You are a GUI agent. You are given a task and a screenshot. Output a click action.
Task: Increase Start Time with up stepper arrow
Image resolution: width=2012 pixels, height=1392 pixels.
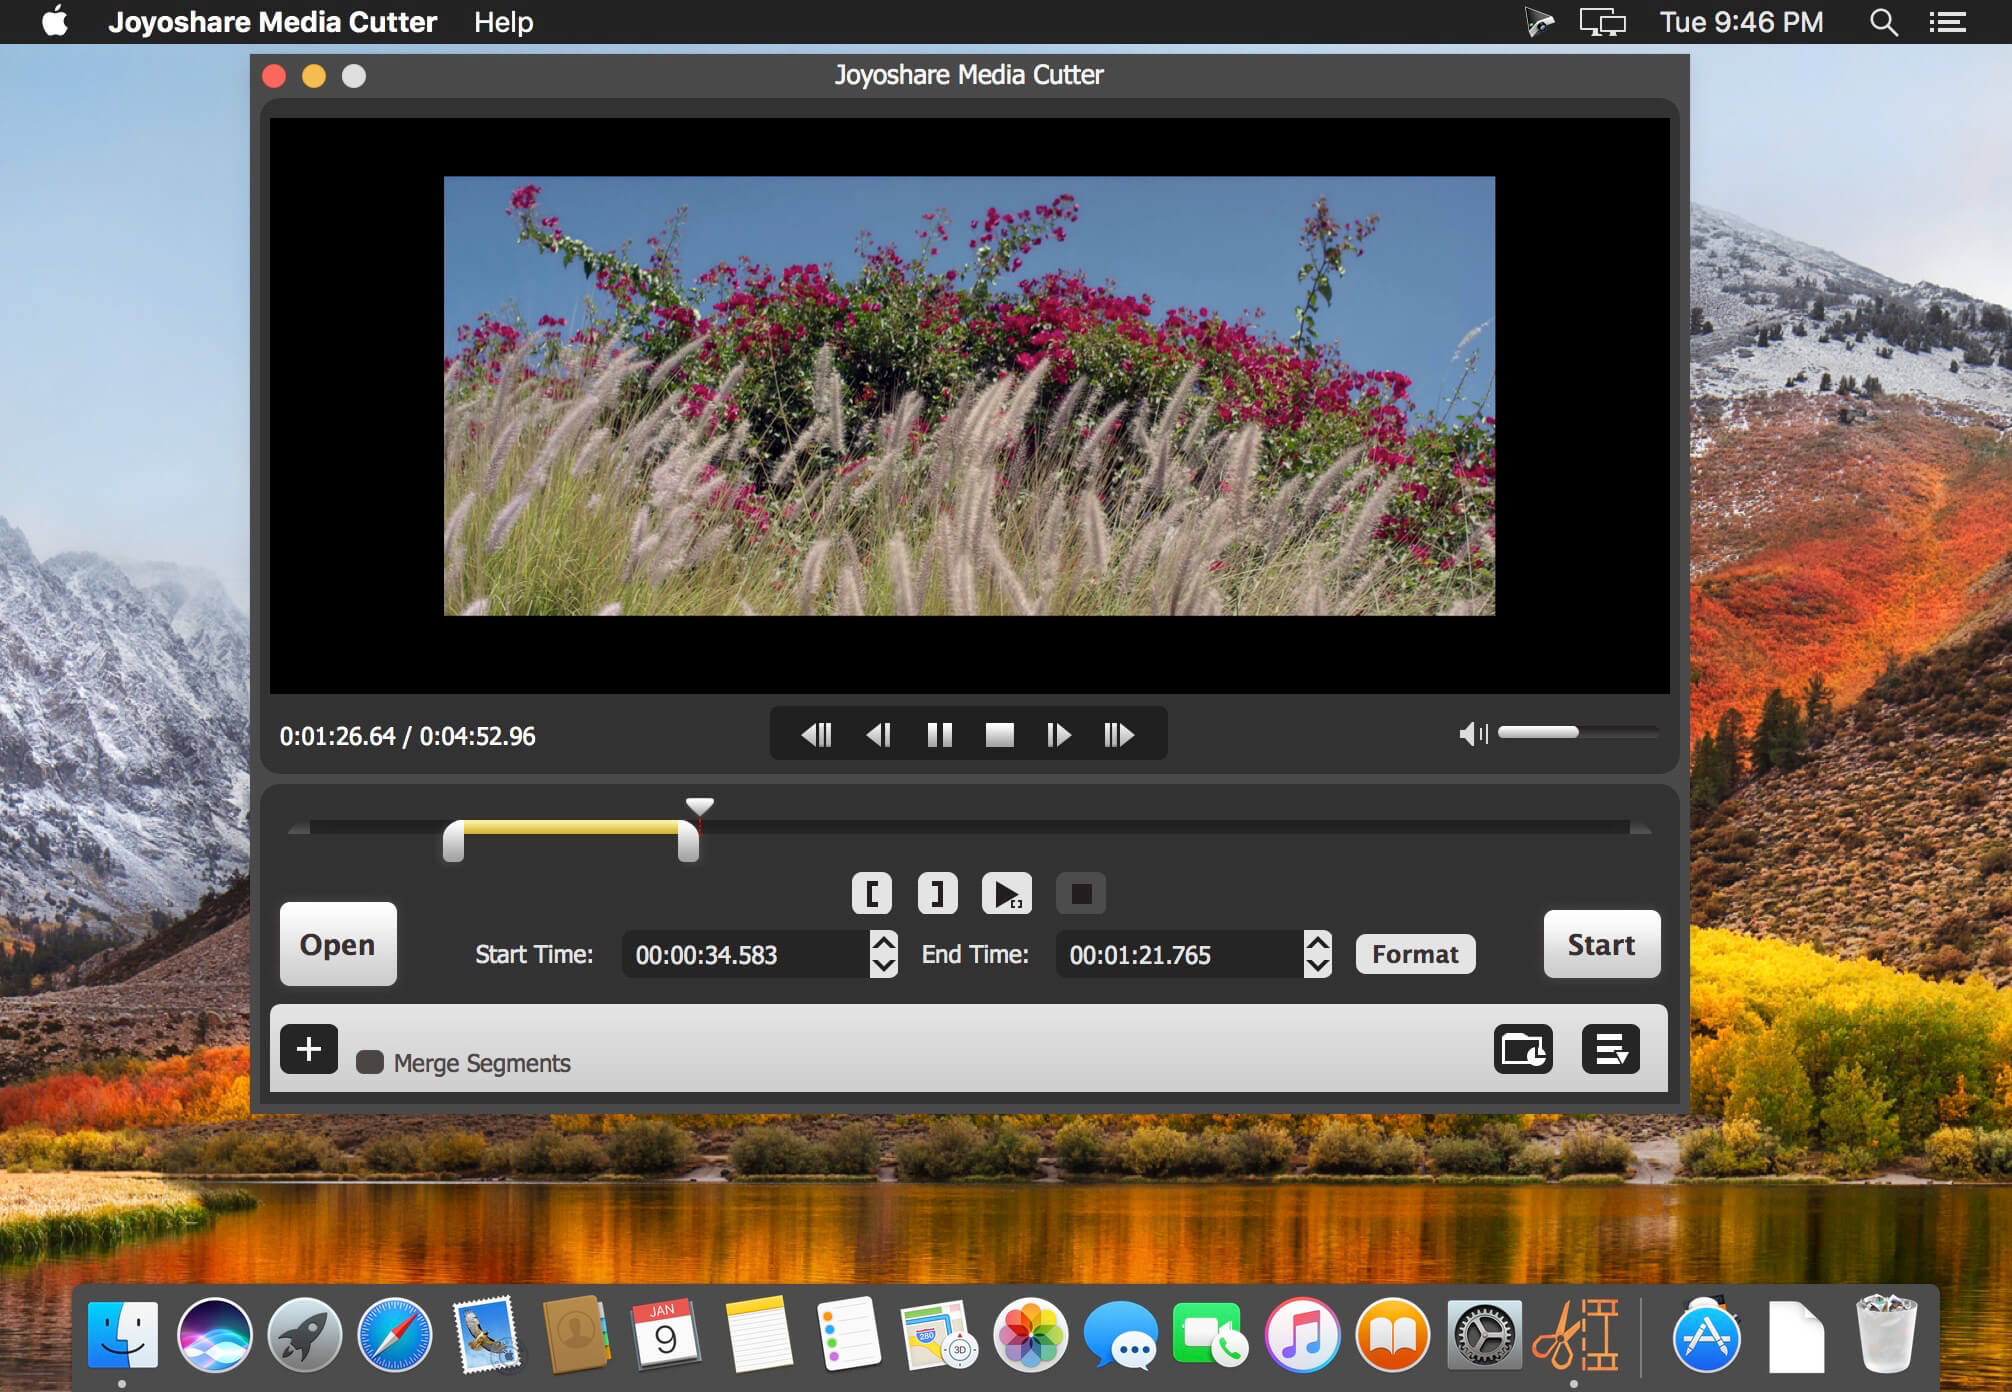883,943
